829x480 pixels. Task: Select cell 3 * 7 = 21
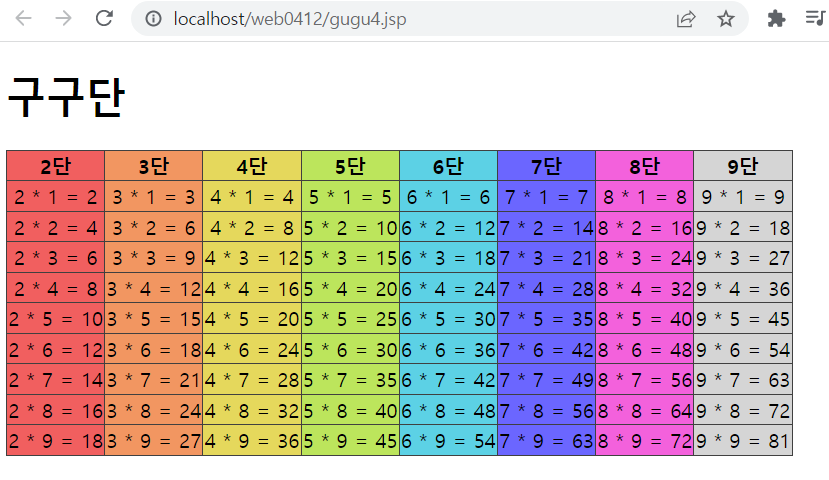click(x=154, y=380)
